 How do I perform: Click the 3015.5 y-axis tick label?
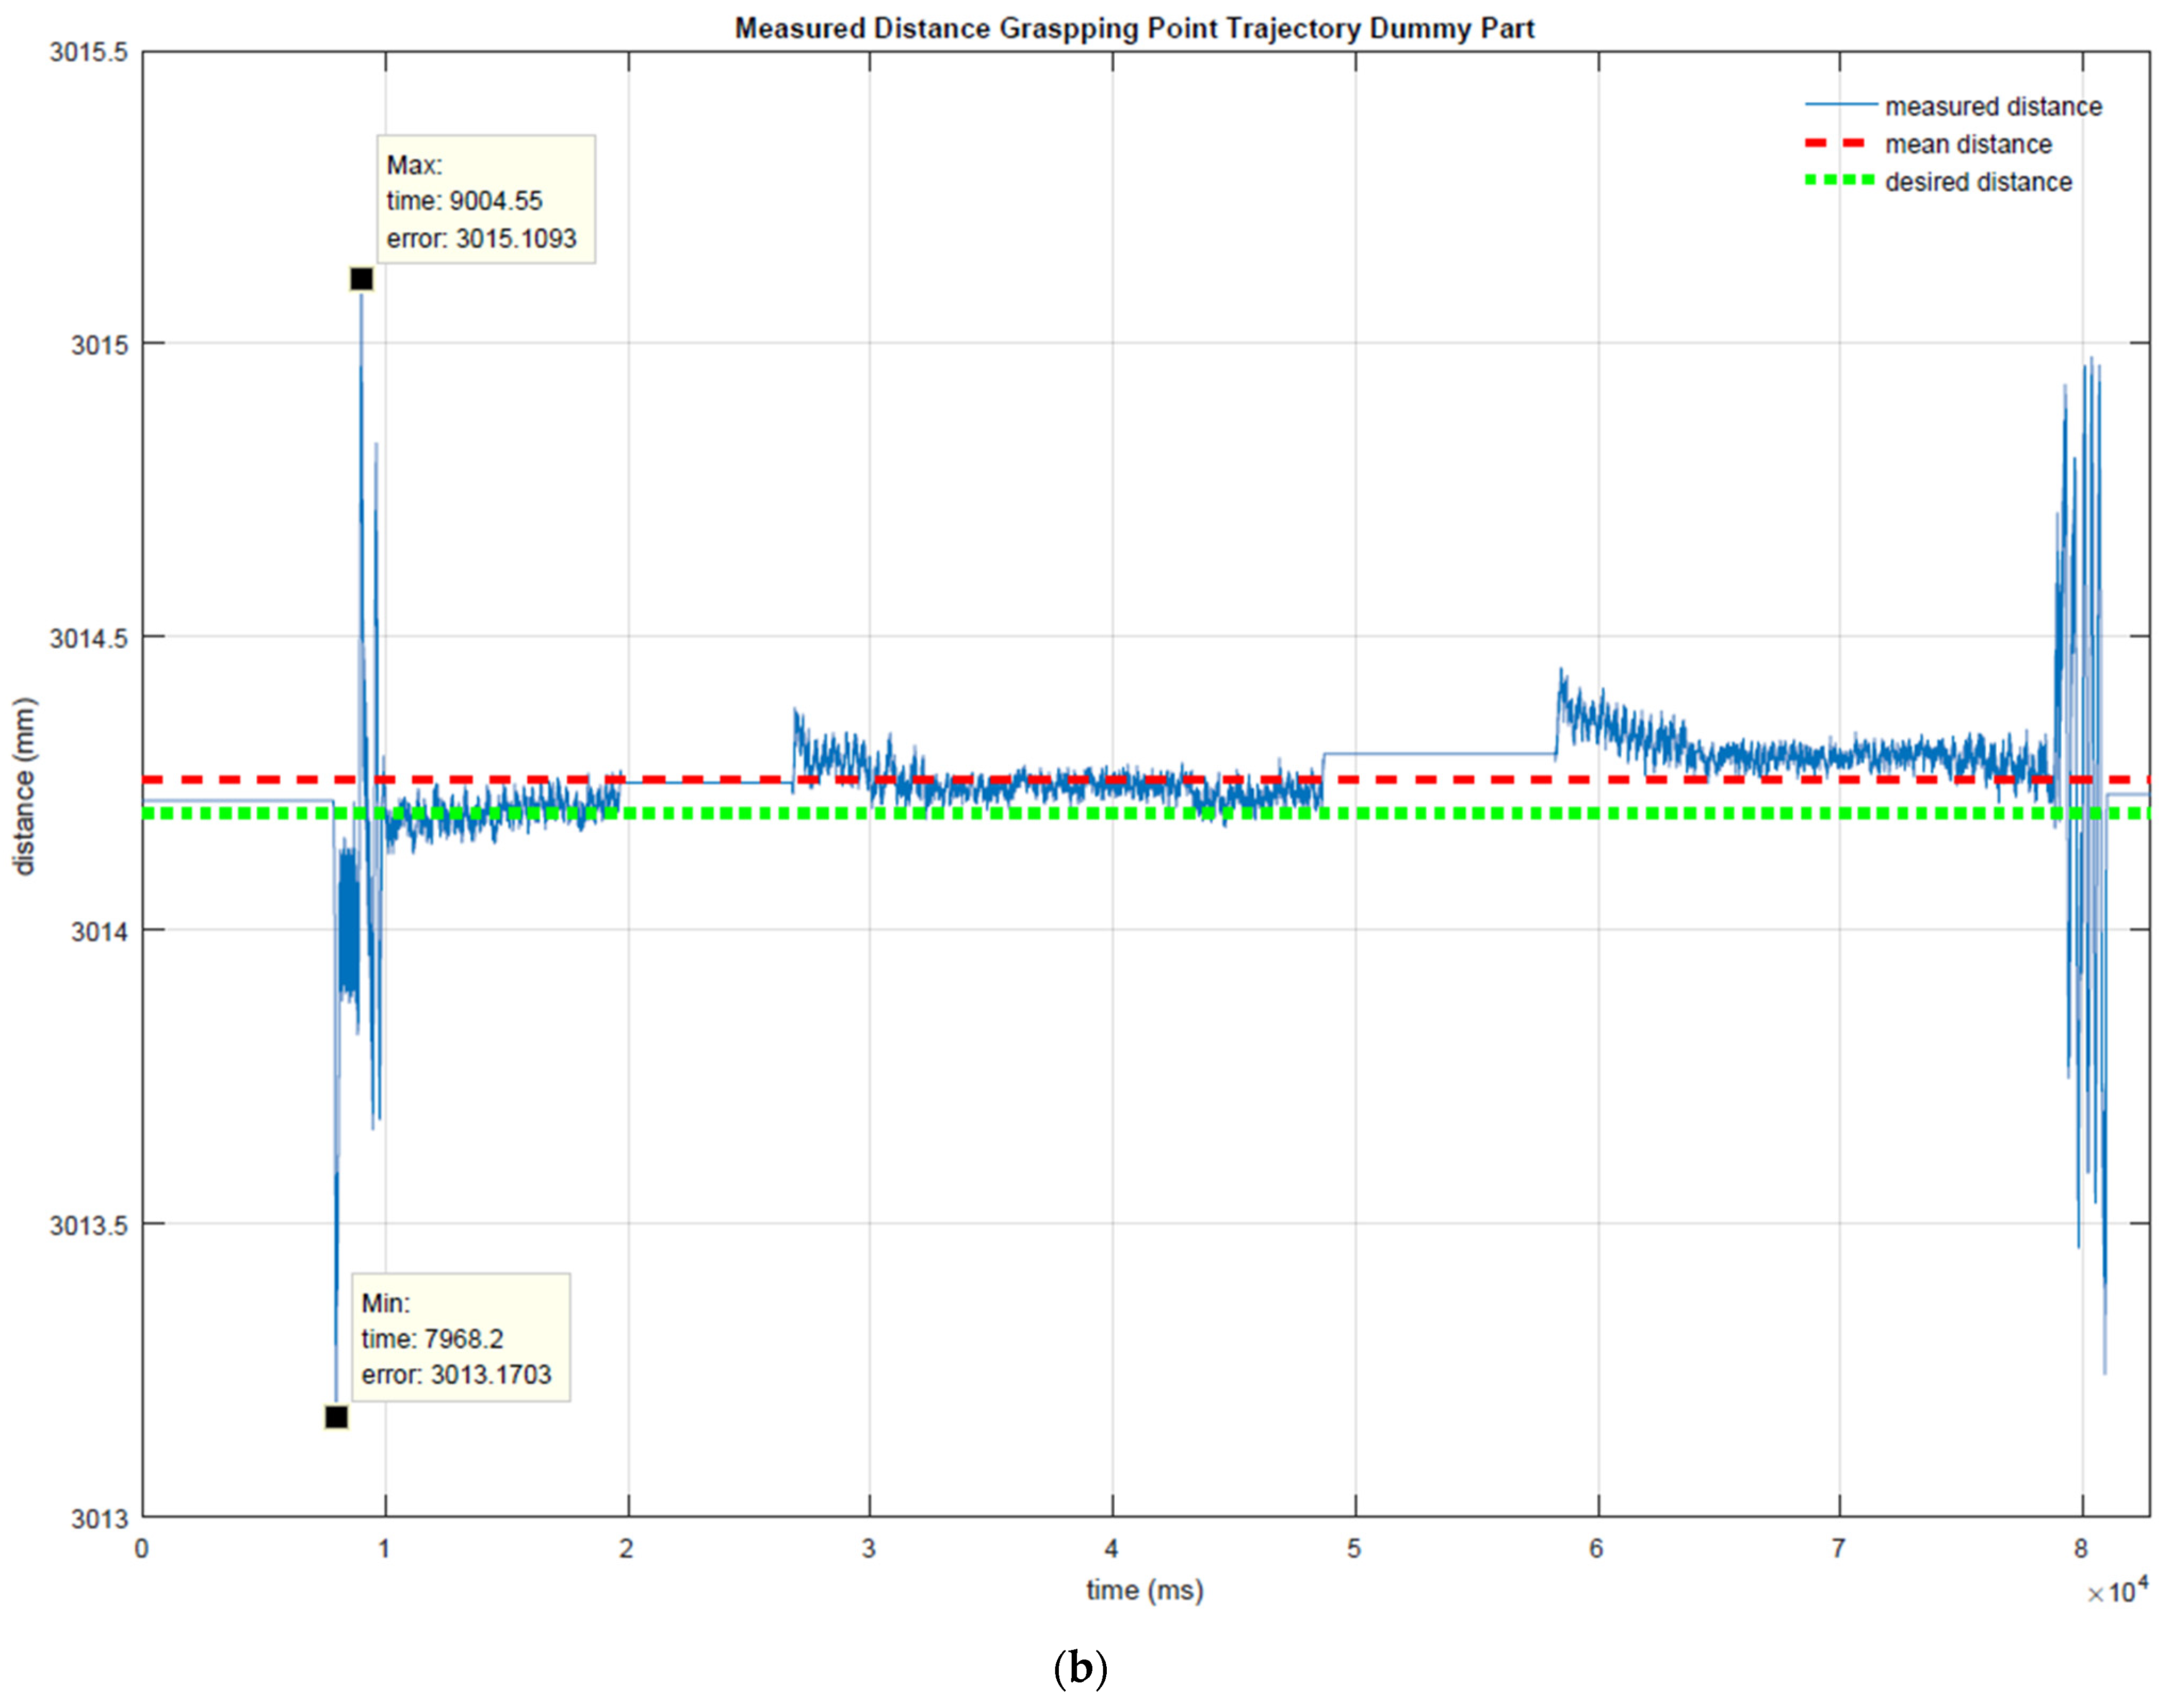pyautogui.click(x=89, y=52)
